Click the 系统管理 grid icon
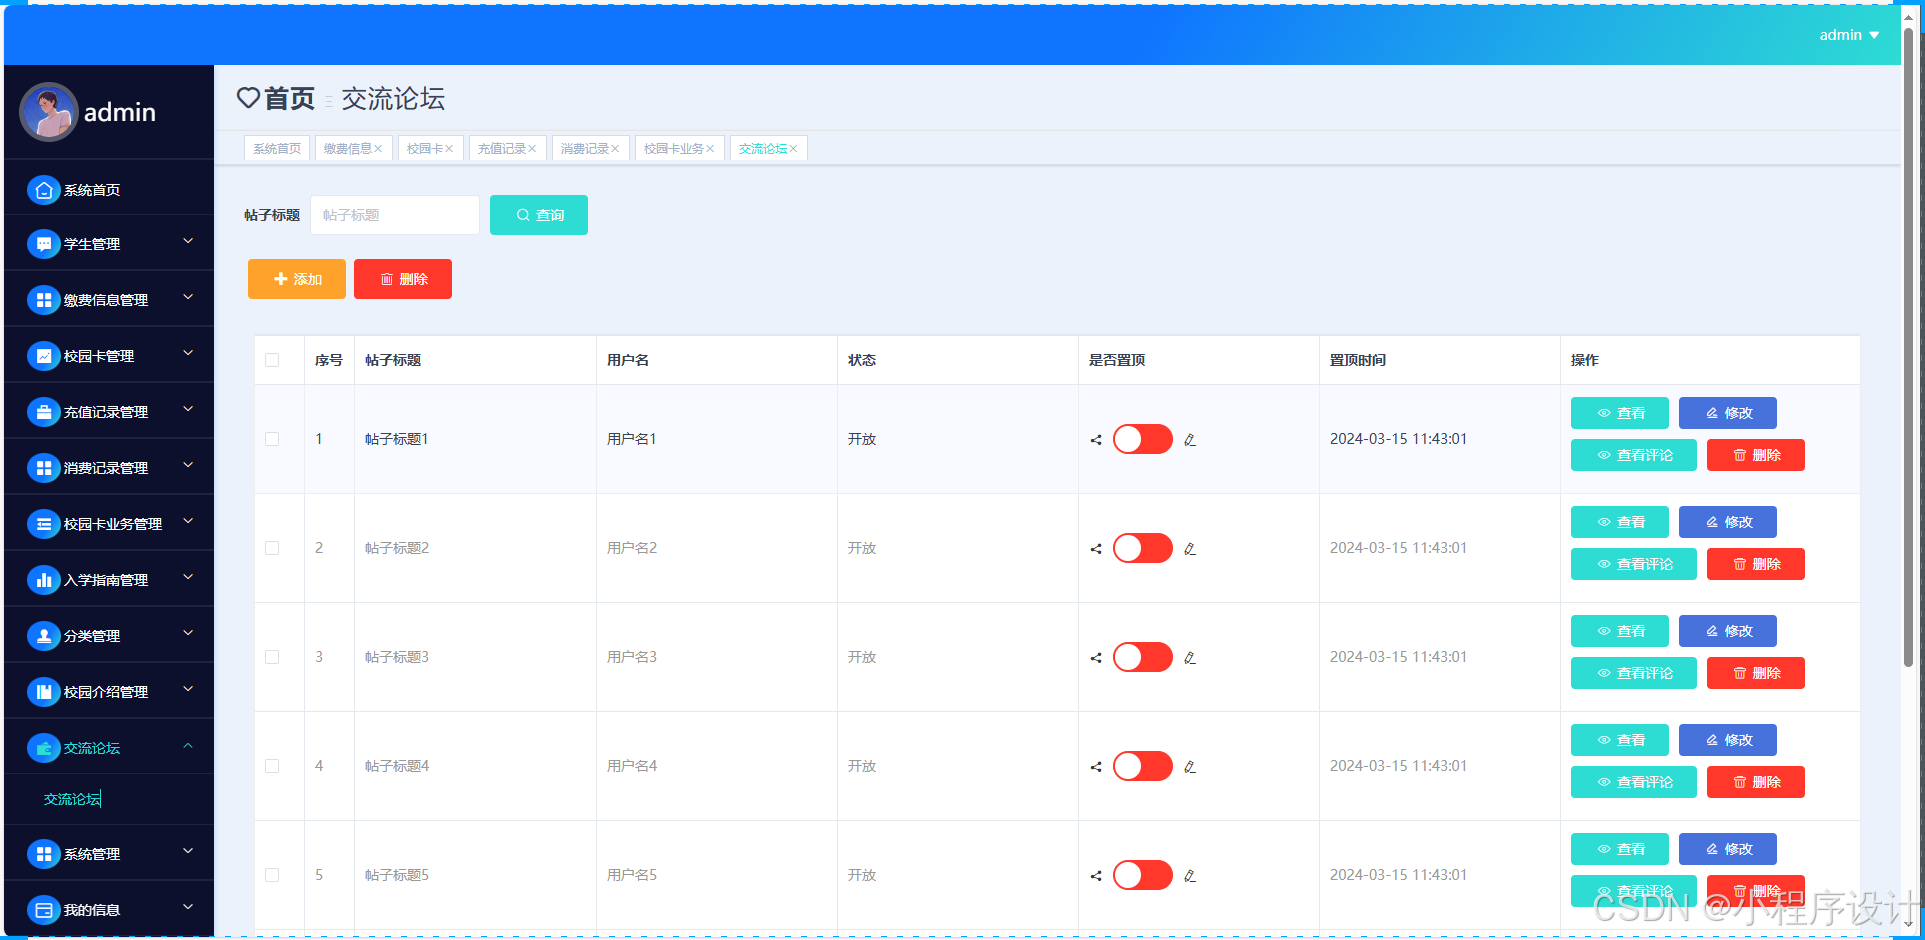 point(44,854)
